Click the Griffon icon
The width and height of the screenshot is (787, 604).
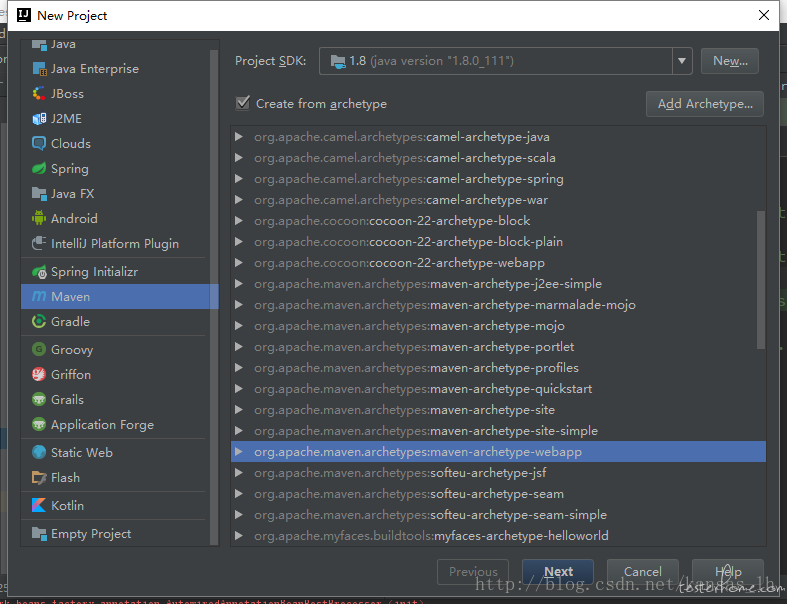coord(39,374)
